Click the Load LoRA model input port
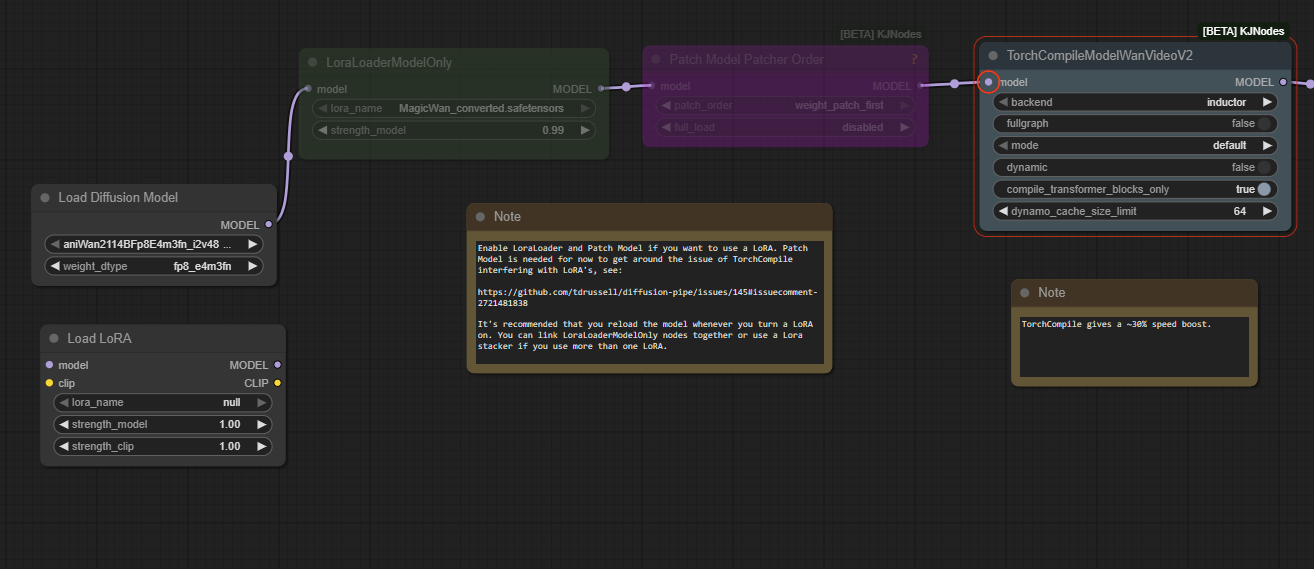 click(x=49, y=365)
